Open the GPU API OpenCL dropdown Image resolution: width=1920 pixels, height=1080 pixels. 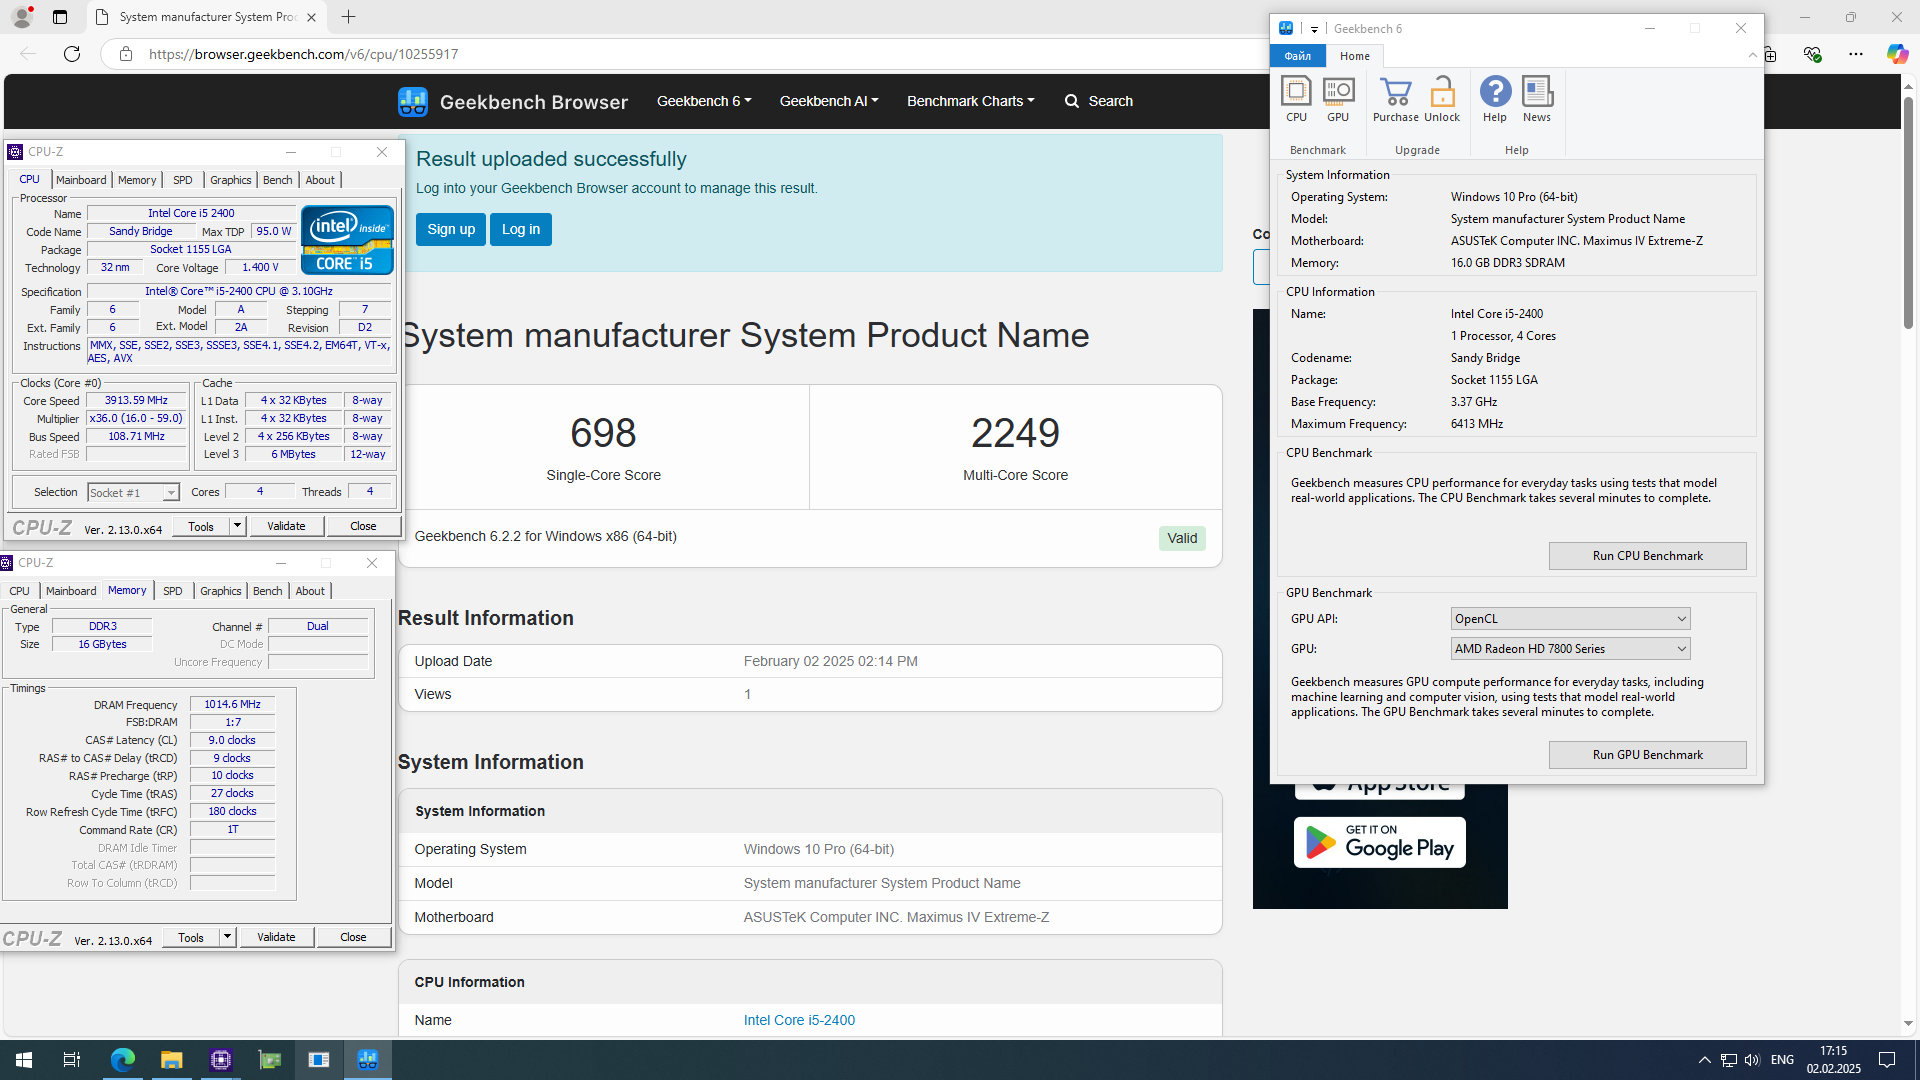(x=1570, y=619)
